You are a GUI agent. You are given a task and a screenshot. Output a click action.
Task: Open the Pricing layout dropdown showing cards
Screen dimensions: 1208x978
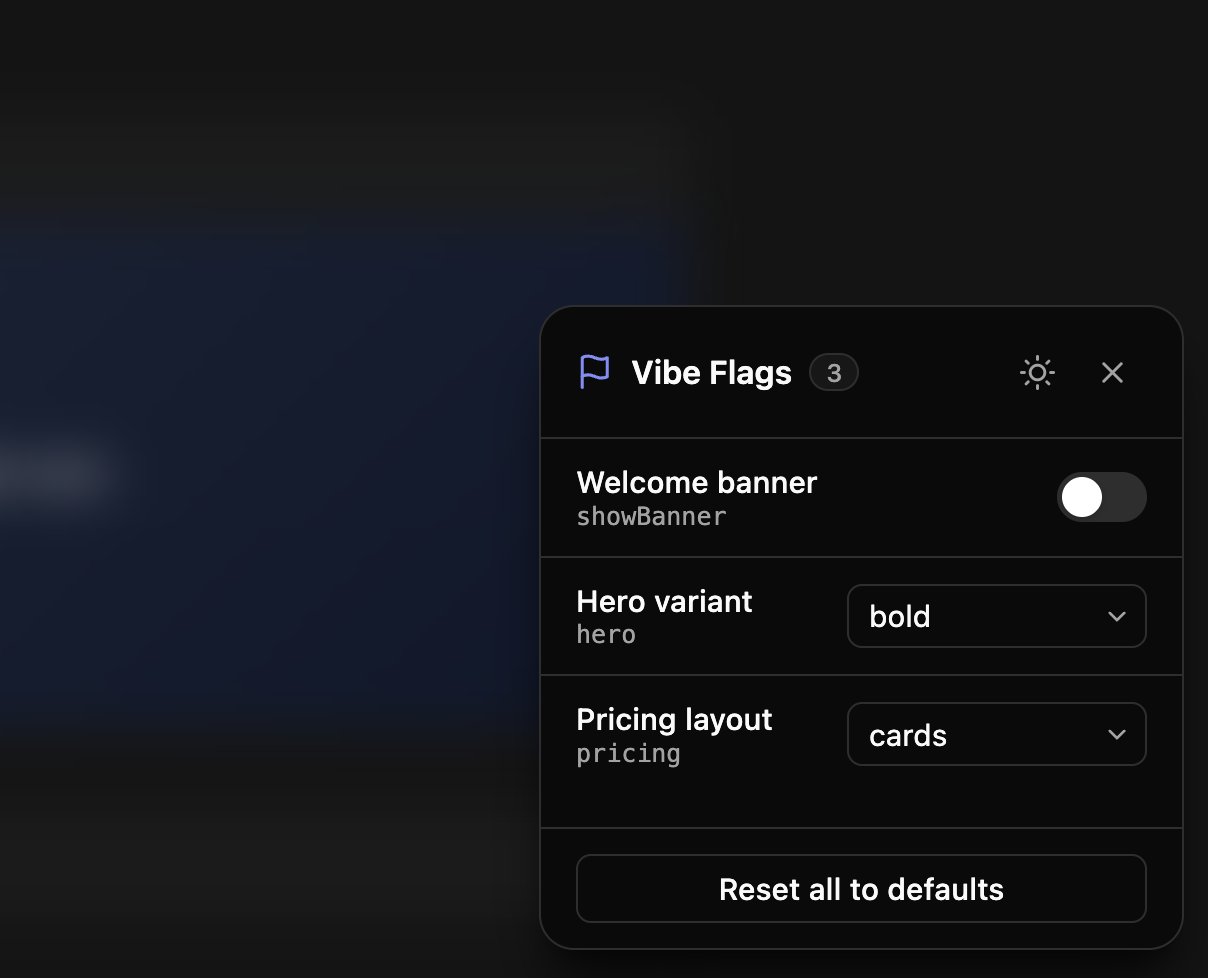point(996,734)
